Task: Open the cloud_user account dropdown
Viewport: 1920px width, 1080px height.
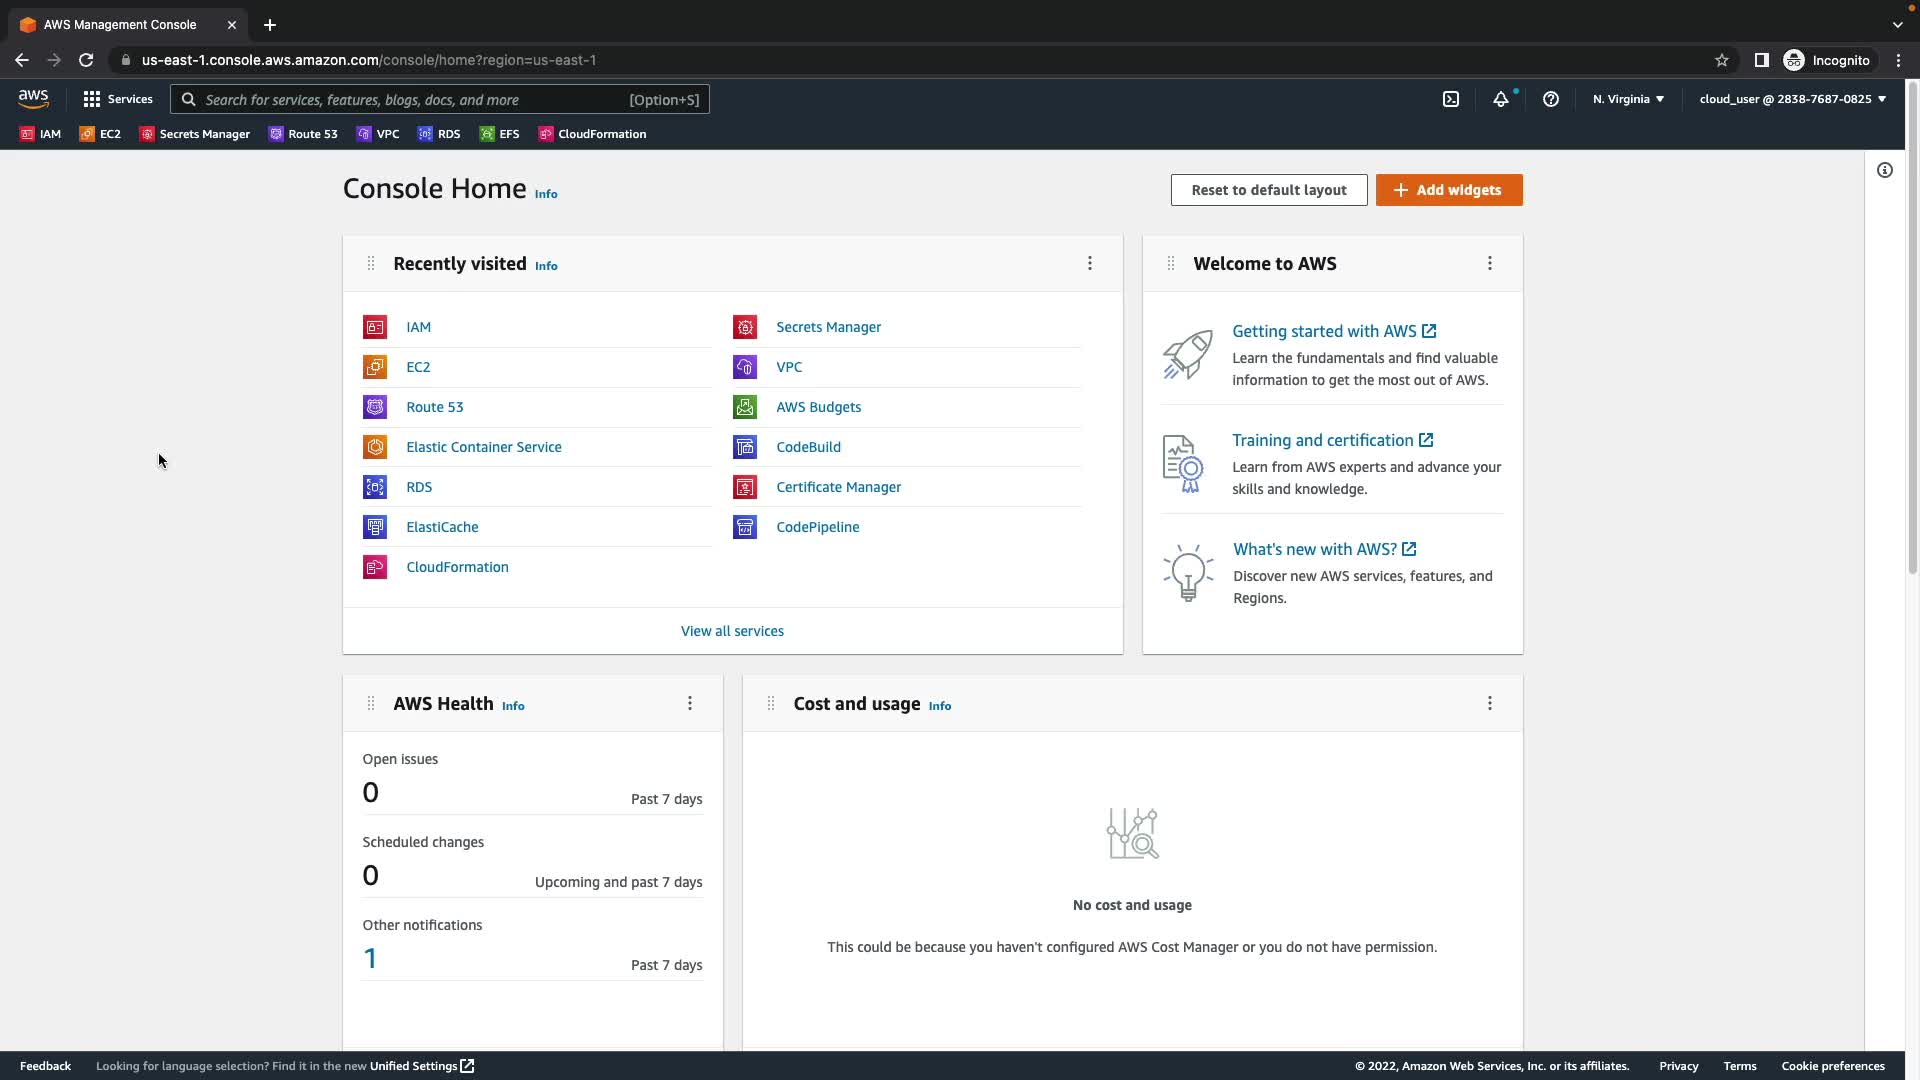Action: (x=1792, y=99)
